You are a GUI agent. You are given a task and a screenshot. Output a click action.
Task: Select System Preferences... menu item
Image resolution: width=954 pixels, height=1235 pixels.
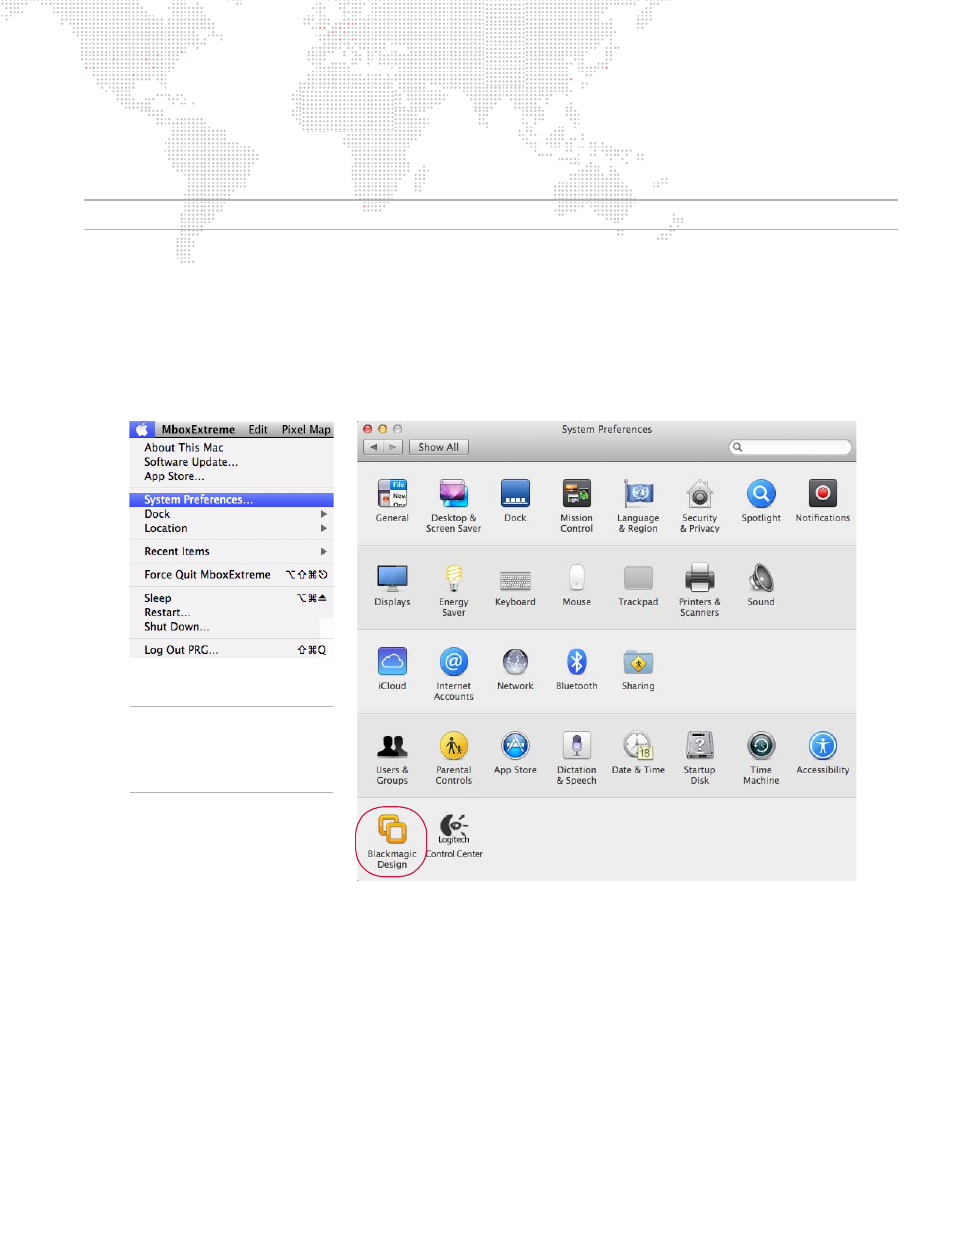231,499
